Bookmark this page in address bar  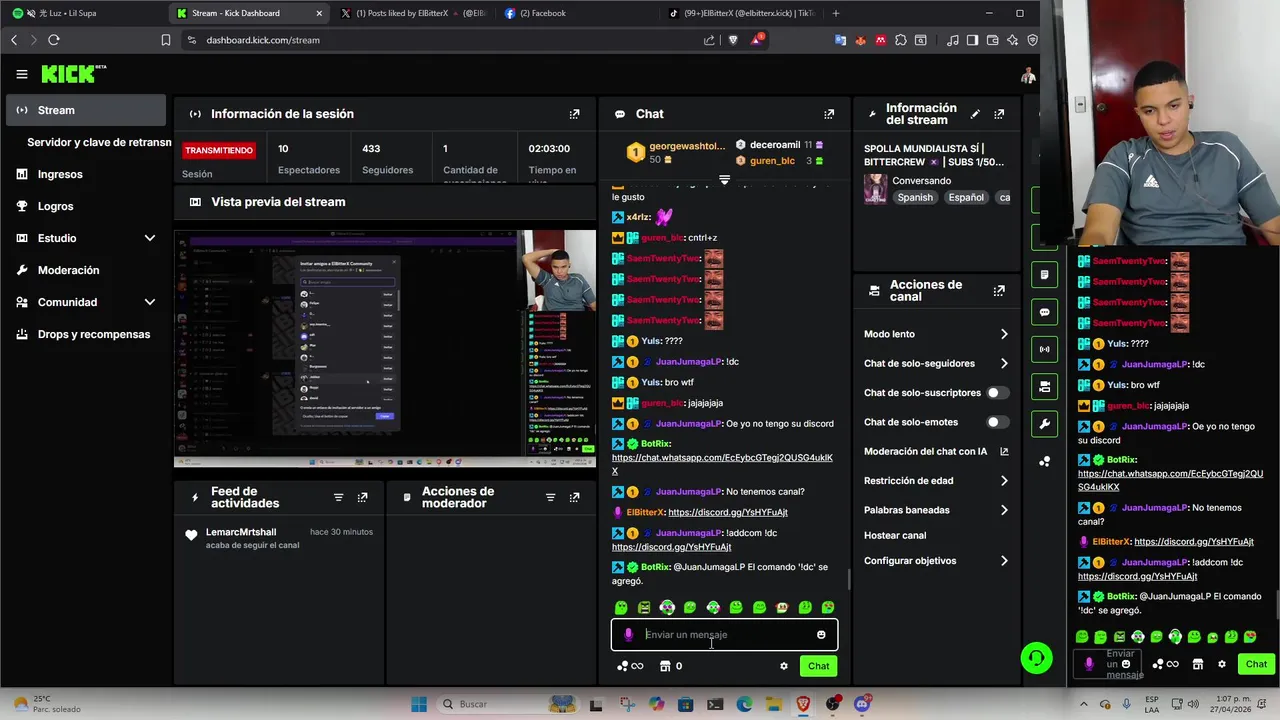click(166, 40)
